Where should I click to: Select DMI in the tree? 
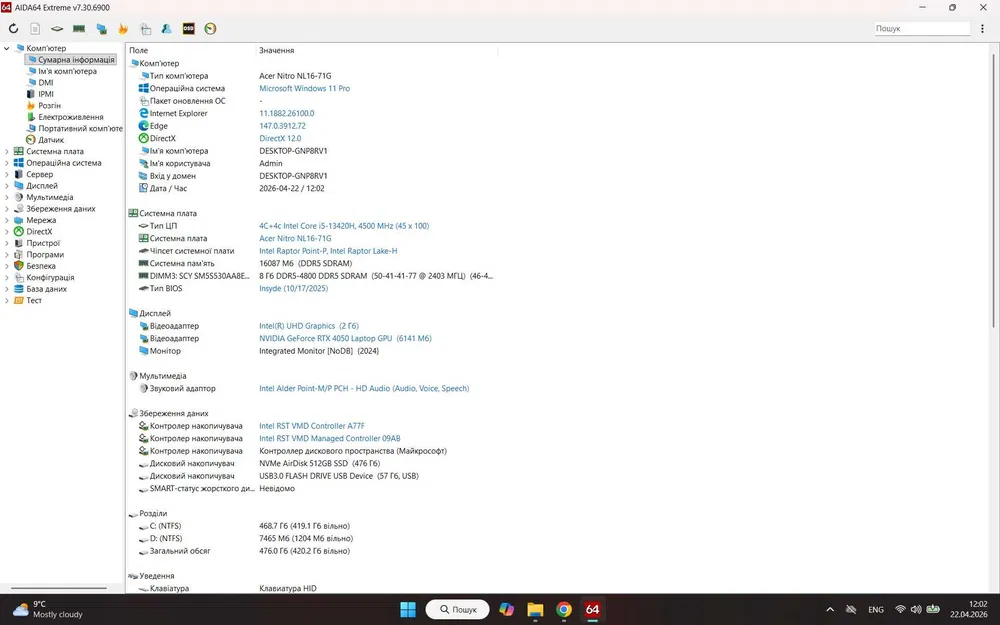45,82
